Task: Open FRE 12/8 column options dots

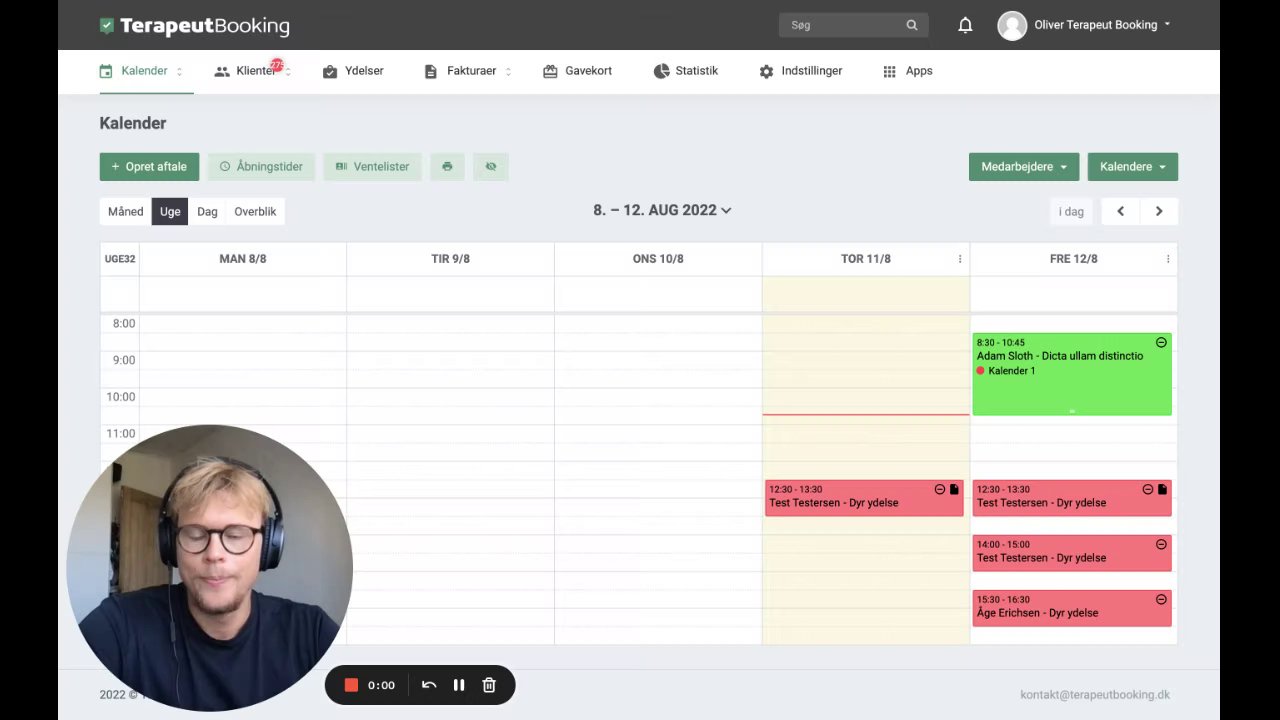Action: (x=1168, y=259)
